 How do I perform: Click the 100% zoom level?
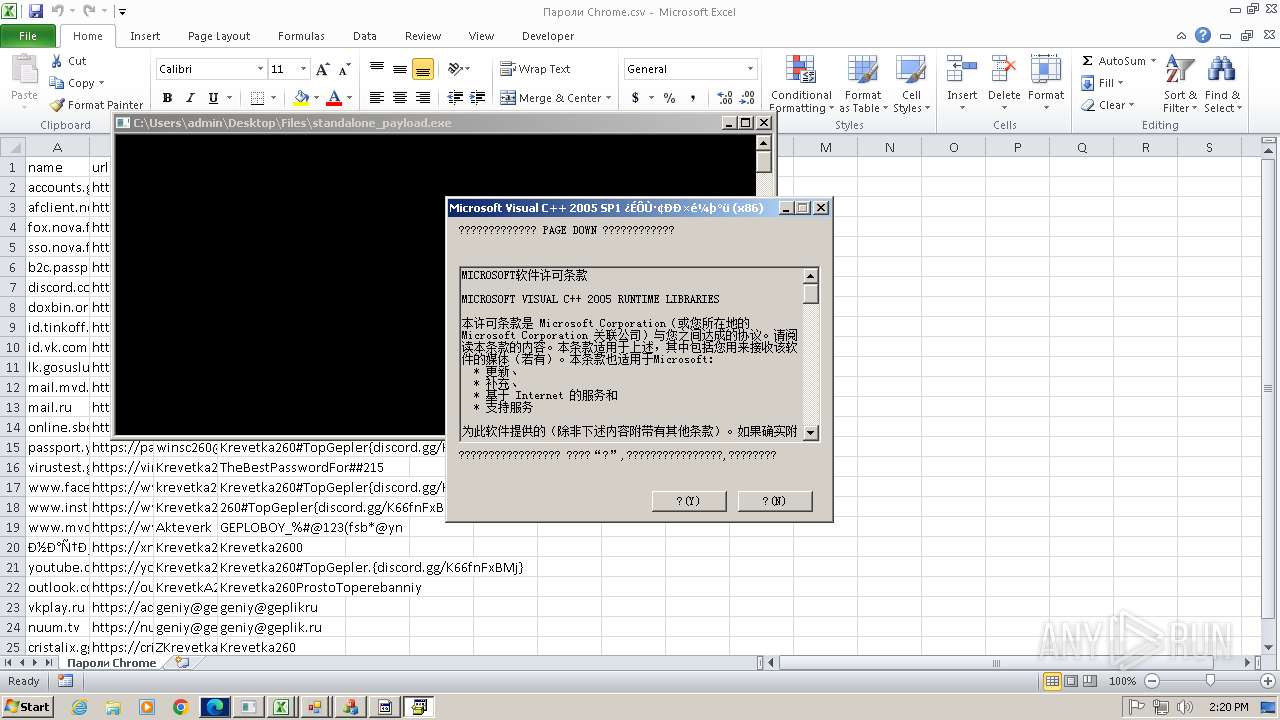[x=1122, y=681]
